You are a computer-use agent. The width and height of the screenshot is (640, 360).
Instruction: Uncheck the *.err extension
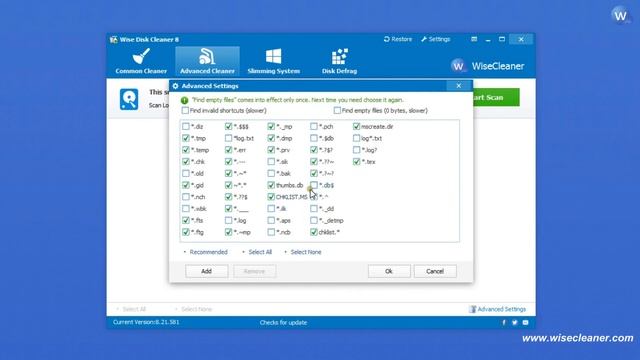click(229, 150)
